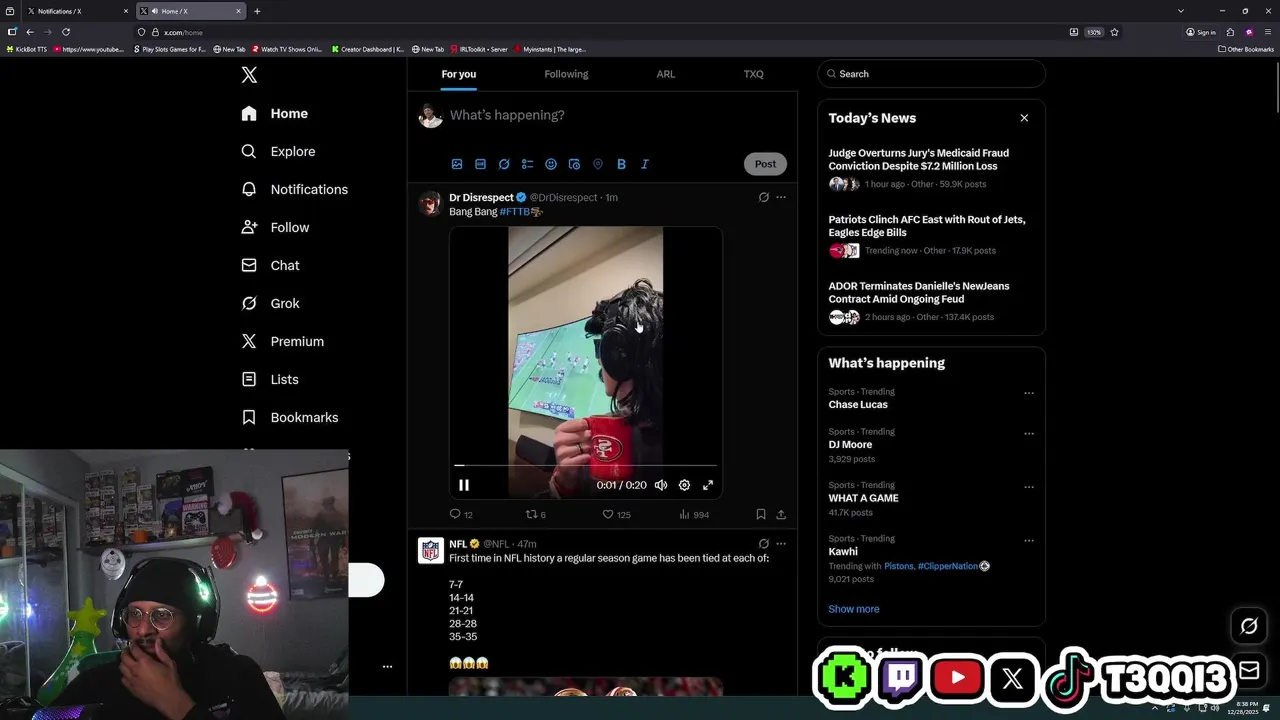Open options for WHAT A GAME trend
The height and width of the screenshot is (720, 1280).
click(x=1029, y=487)
